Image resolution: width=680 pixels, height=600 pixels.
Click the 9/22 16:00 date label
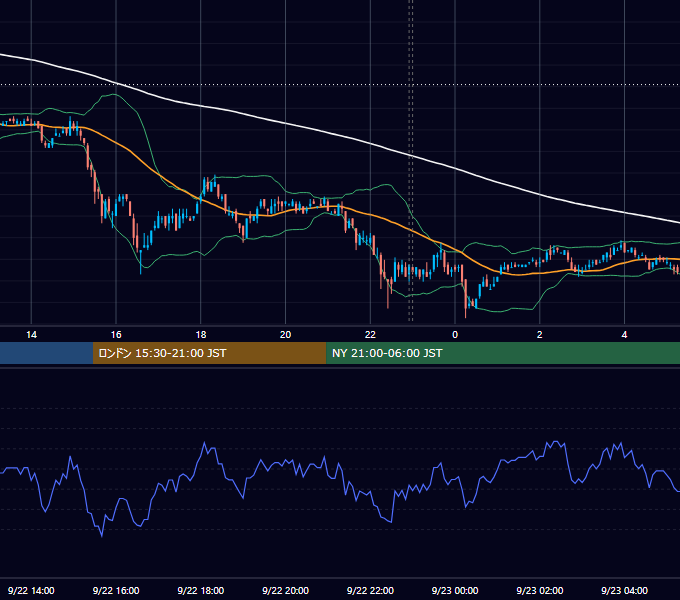point(116,590)
